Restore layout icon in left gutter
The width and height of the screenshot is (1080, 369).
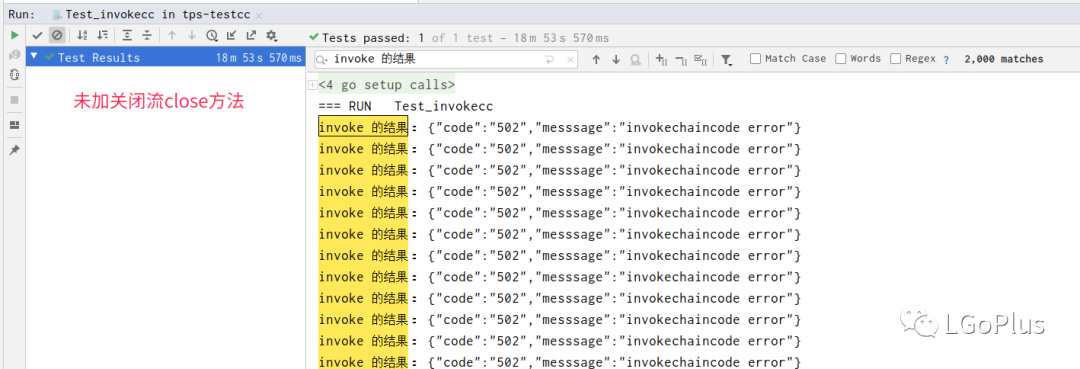click(14, 125)
